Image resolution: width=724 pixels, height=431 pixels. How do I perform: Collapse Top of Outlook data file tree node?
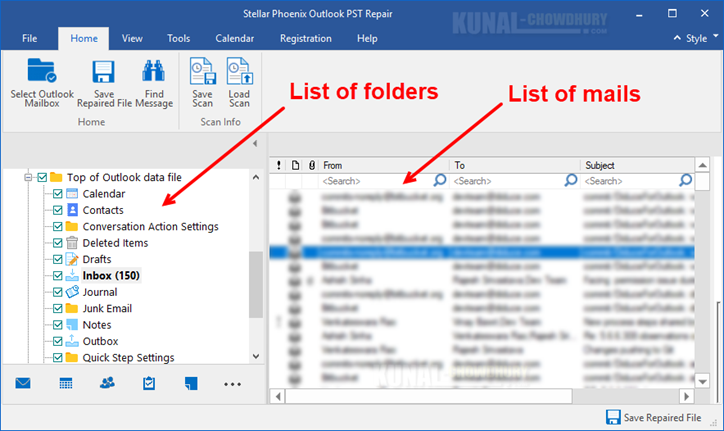click(x=28, y=177)
